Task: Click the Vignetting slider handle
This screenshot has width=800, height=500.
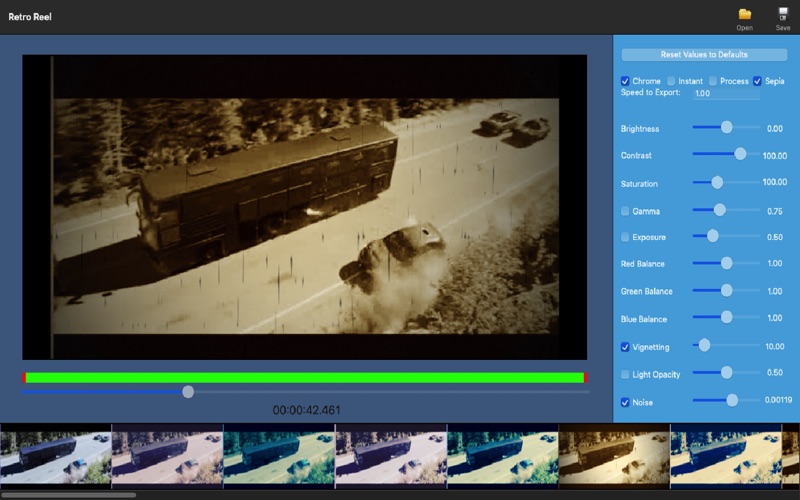Action: coord(704,345)
